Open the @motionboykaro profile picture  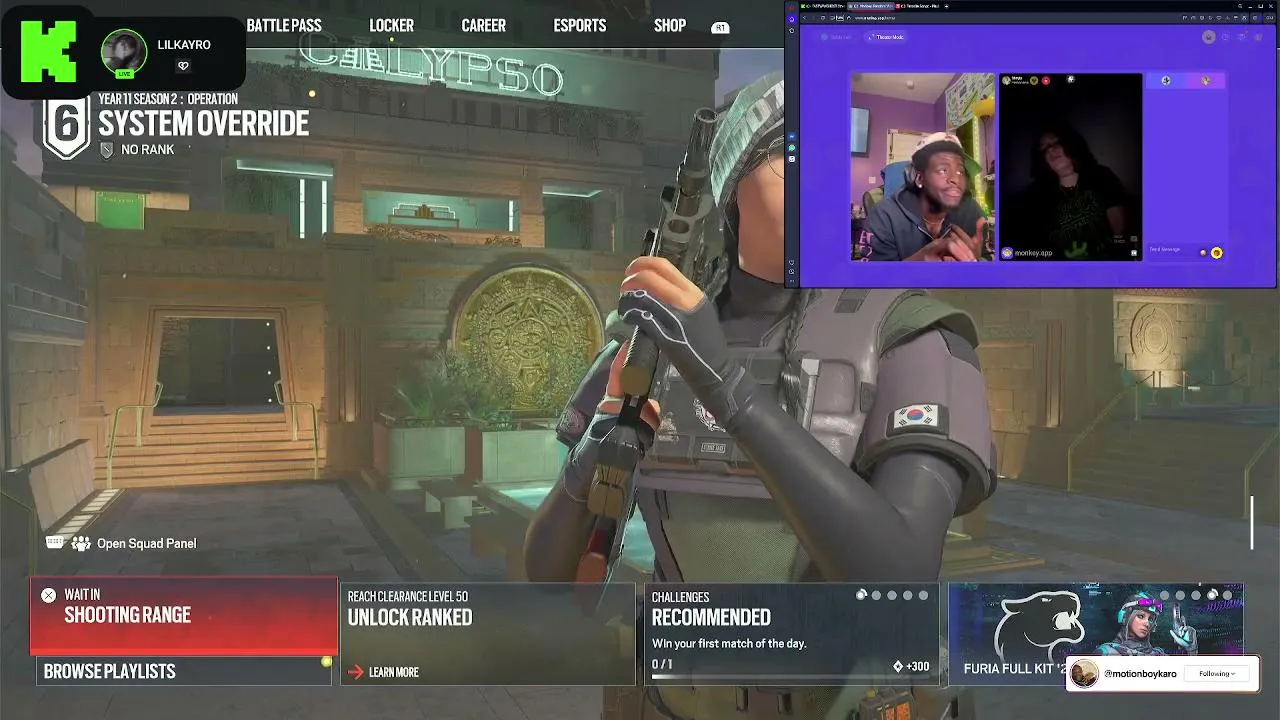1083,674
